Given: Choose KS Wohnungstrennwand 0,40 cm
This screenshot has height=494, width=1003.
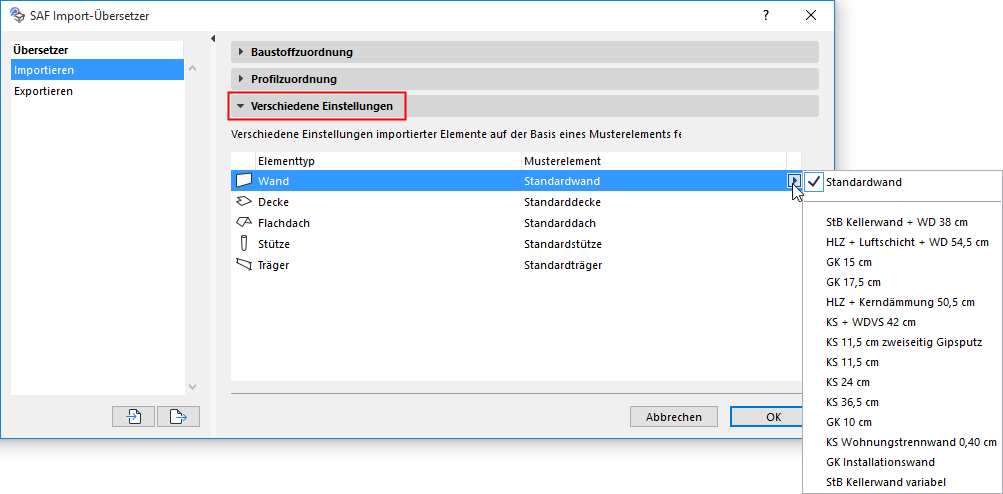Looking at the screenshot, I should click(x=911, y=442).
